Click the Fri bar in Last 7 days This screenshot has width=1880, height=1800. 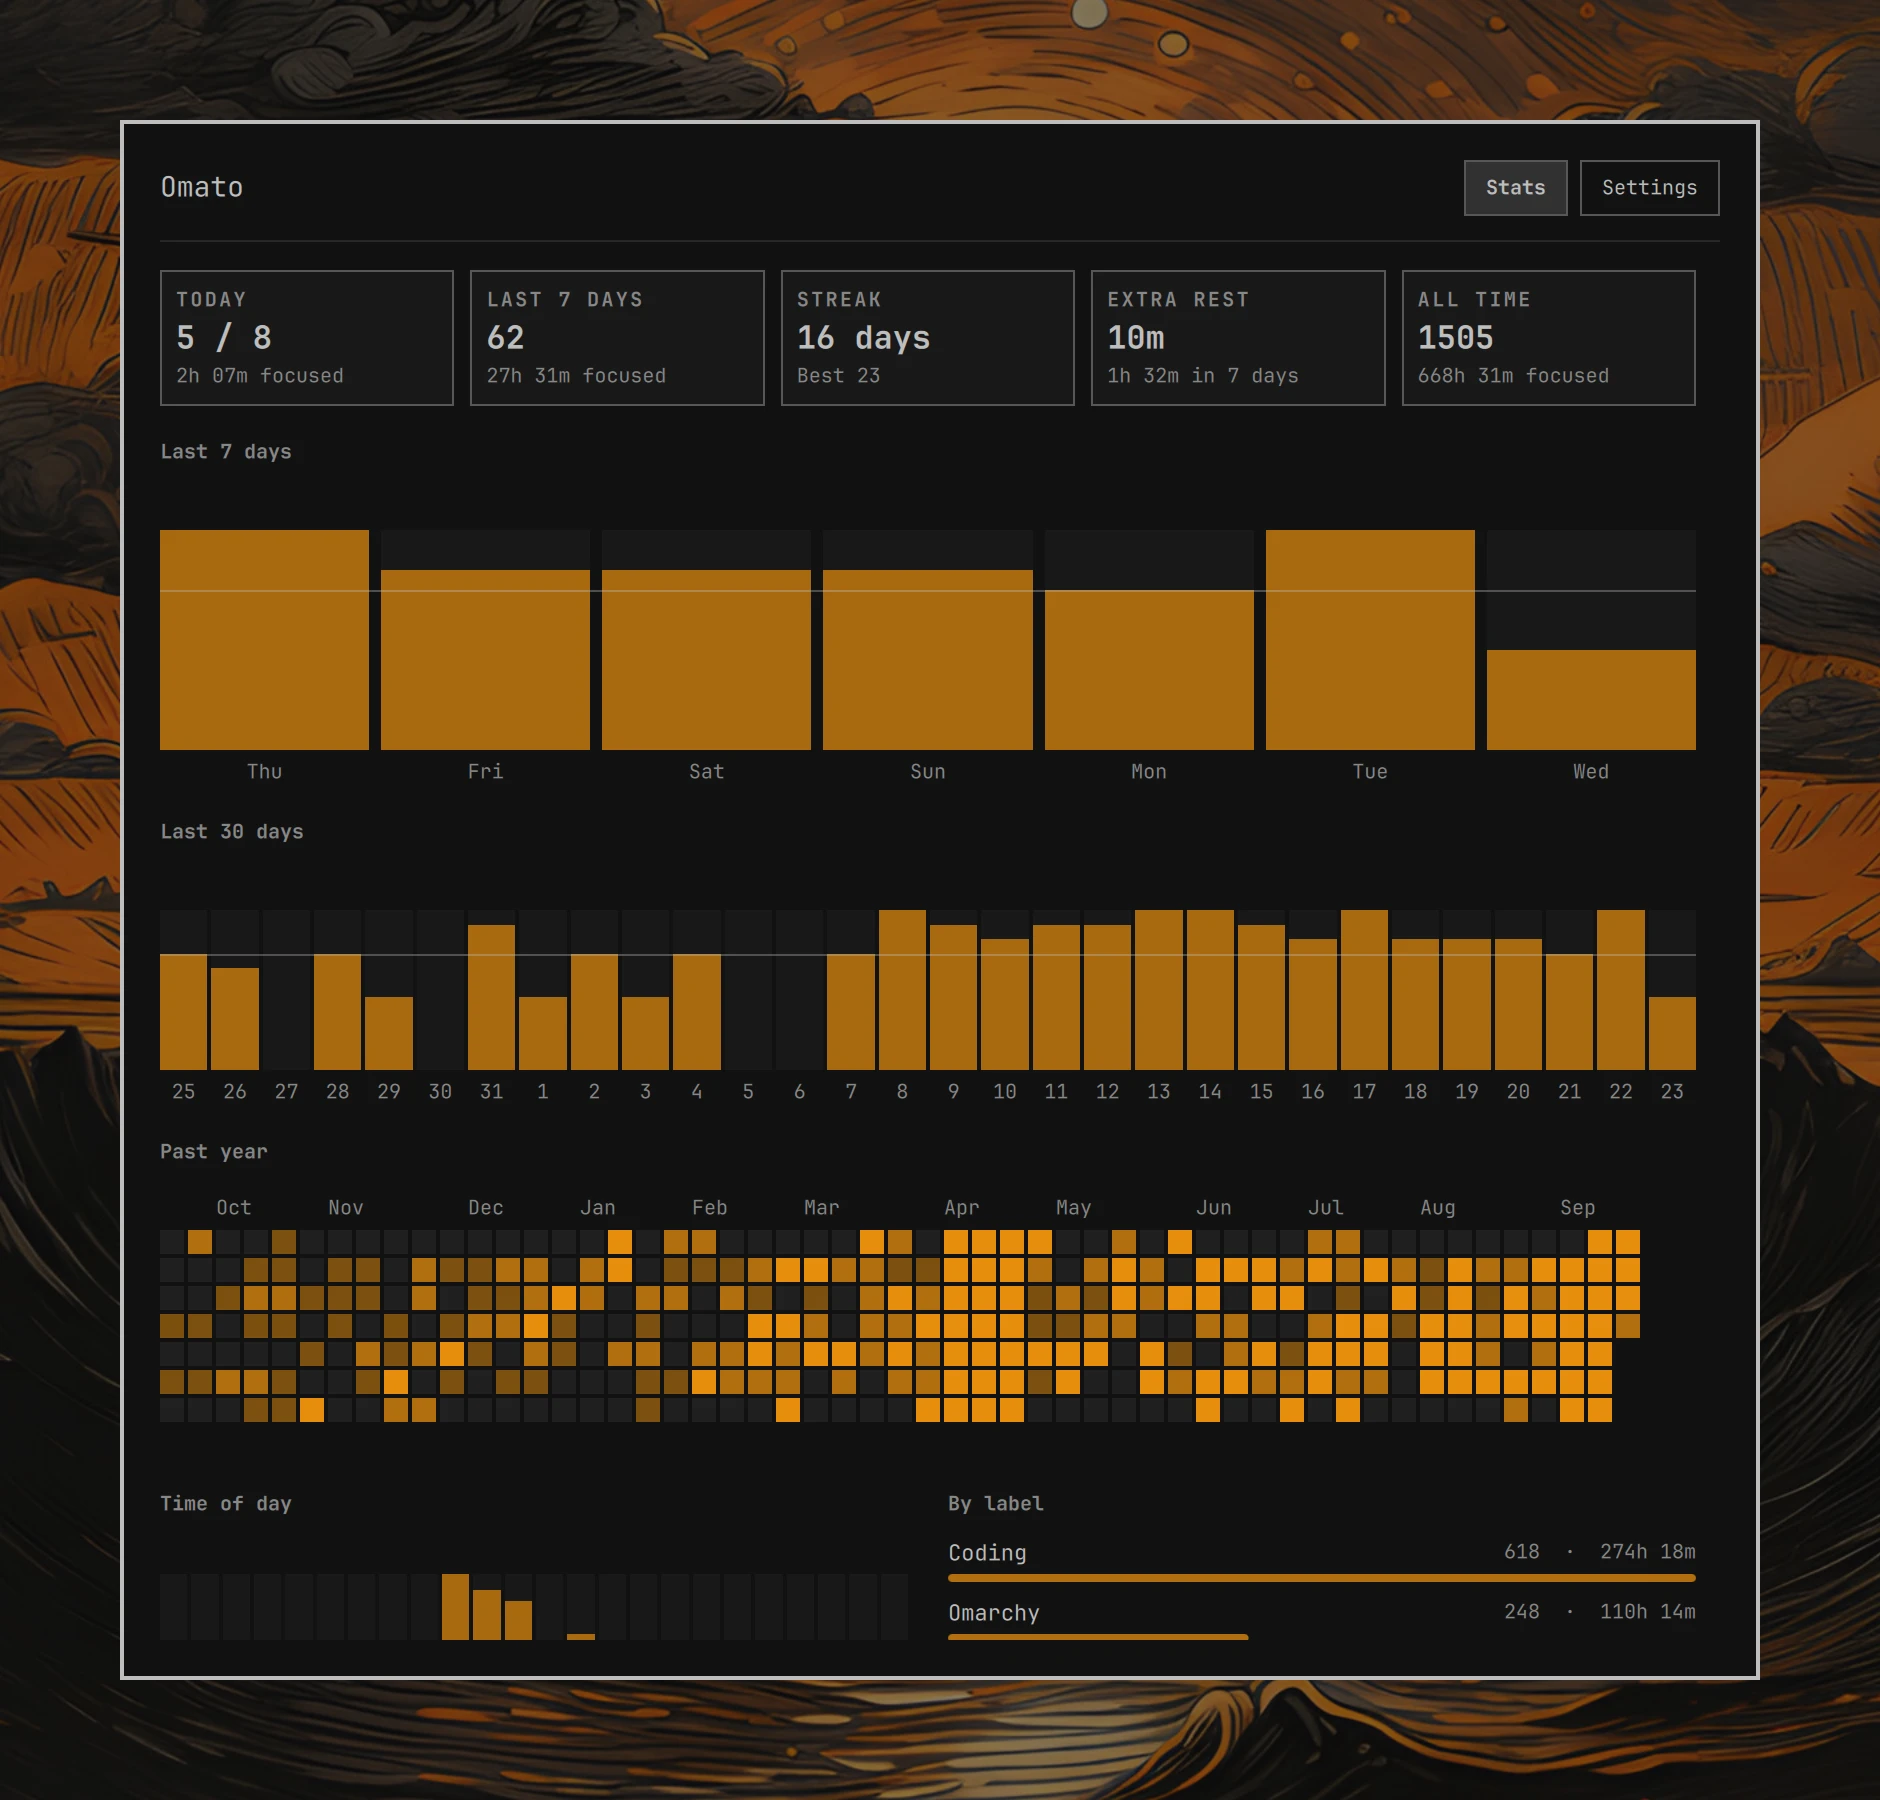485,660
